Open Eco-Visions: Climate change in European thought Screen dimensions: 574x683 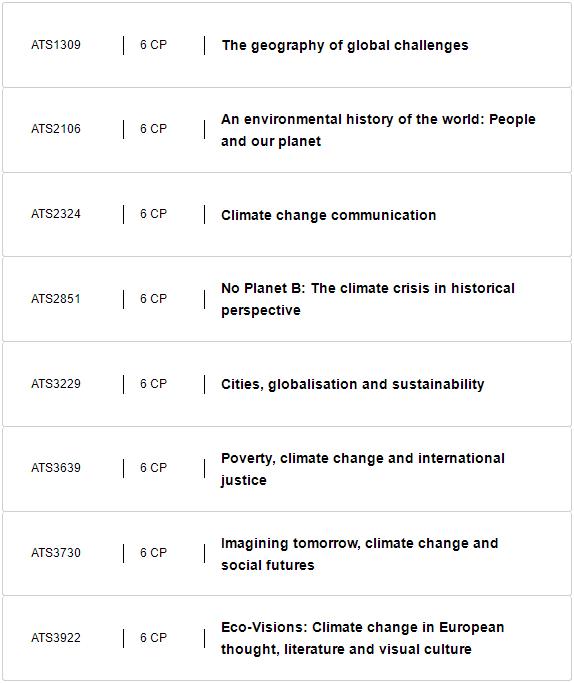point(362,638)
